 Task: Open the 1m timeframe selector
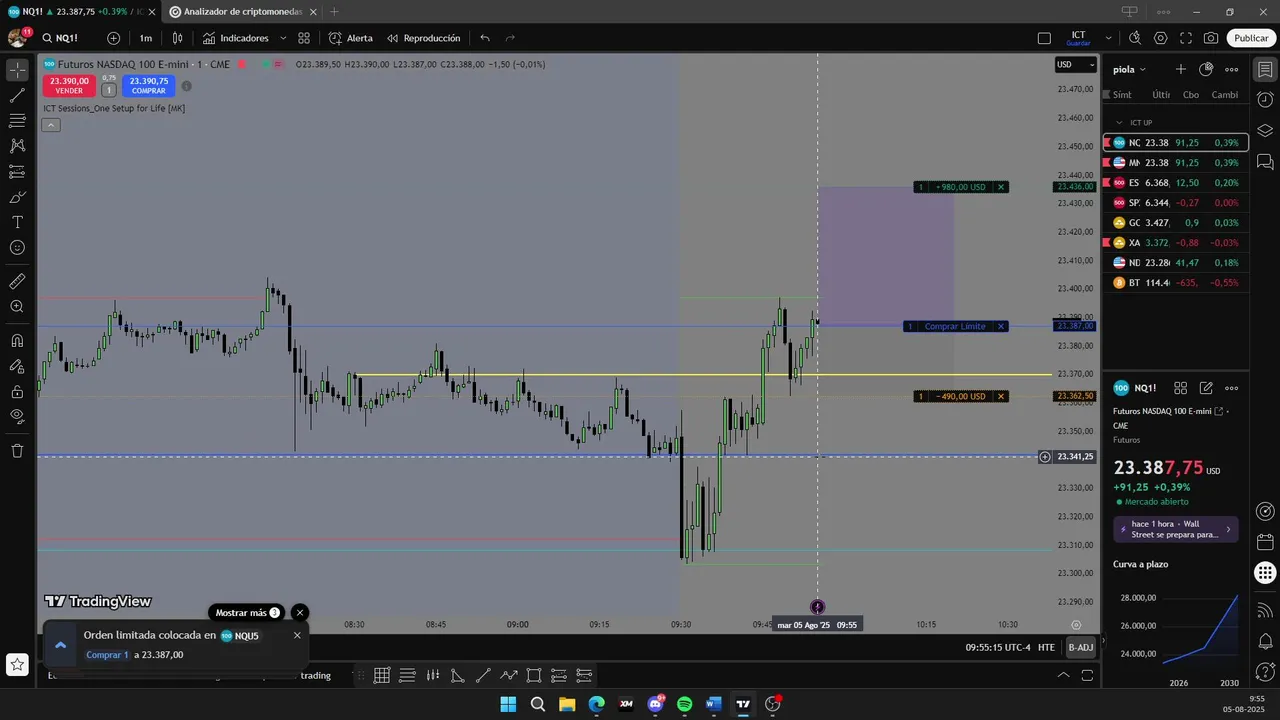point(146,38)
